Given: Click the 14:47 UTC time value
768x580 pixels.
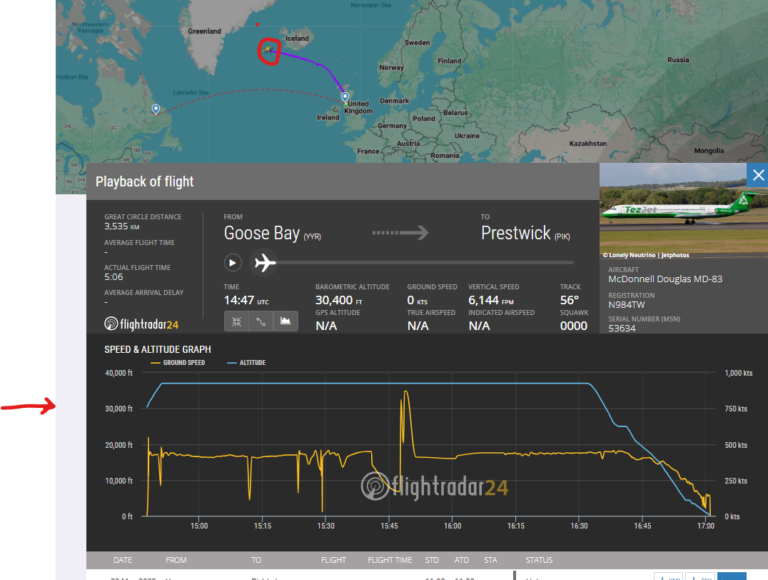Looking at the screenshot, I should pos(246,300).
